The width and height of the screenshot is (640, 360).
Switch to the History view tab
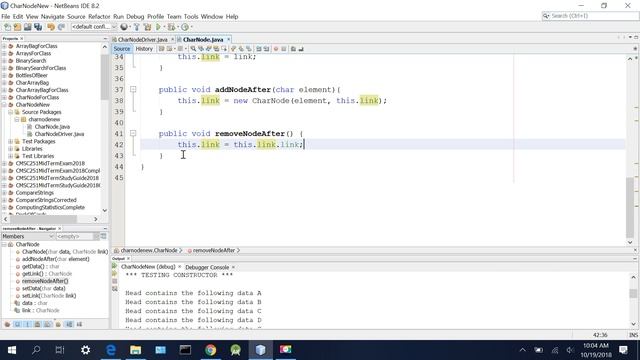[144, 49]
